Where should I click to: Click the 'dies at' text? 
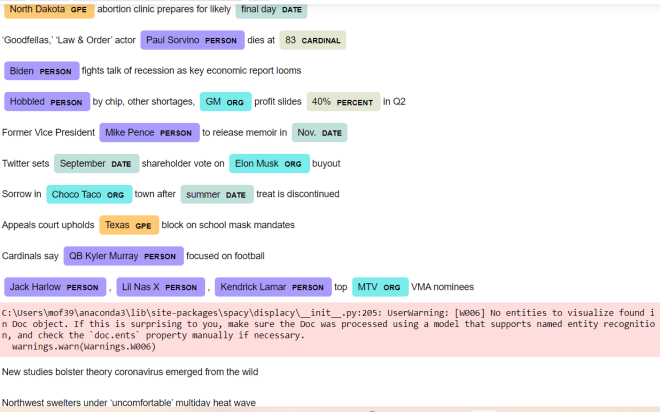[x=261, y=40]
